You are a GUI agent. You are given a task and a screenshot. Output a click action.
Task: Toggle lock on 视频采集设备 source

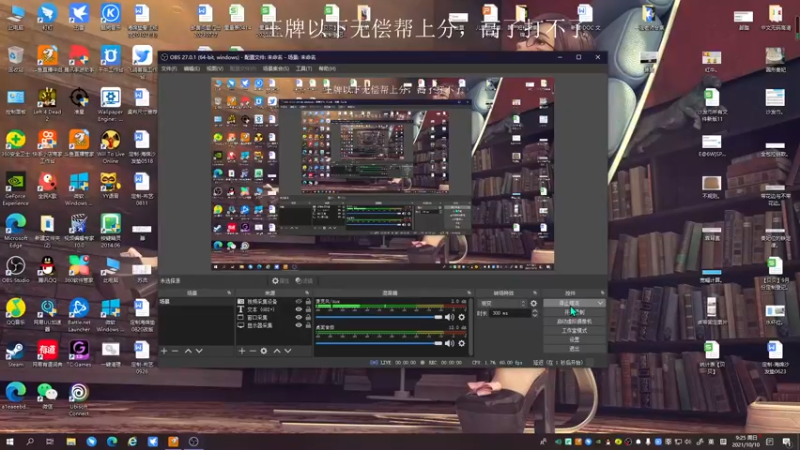[308, 302]
